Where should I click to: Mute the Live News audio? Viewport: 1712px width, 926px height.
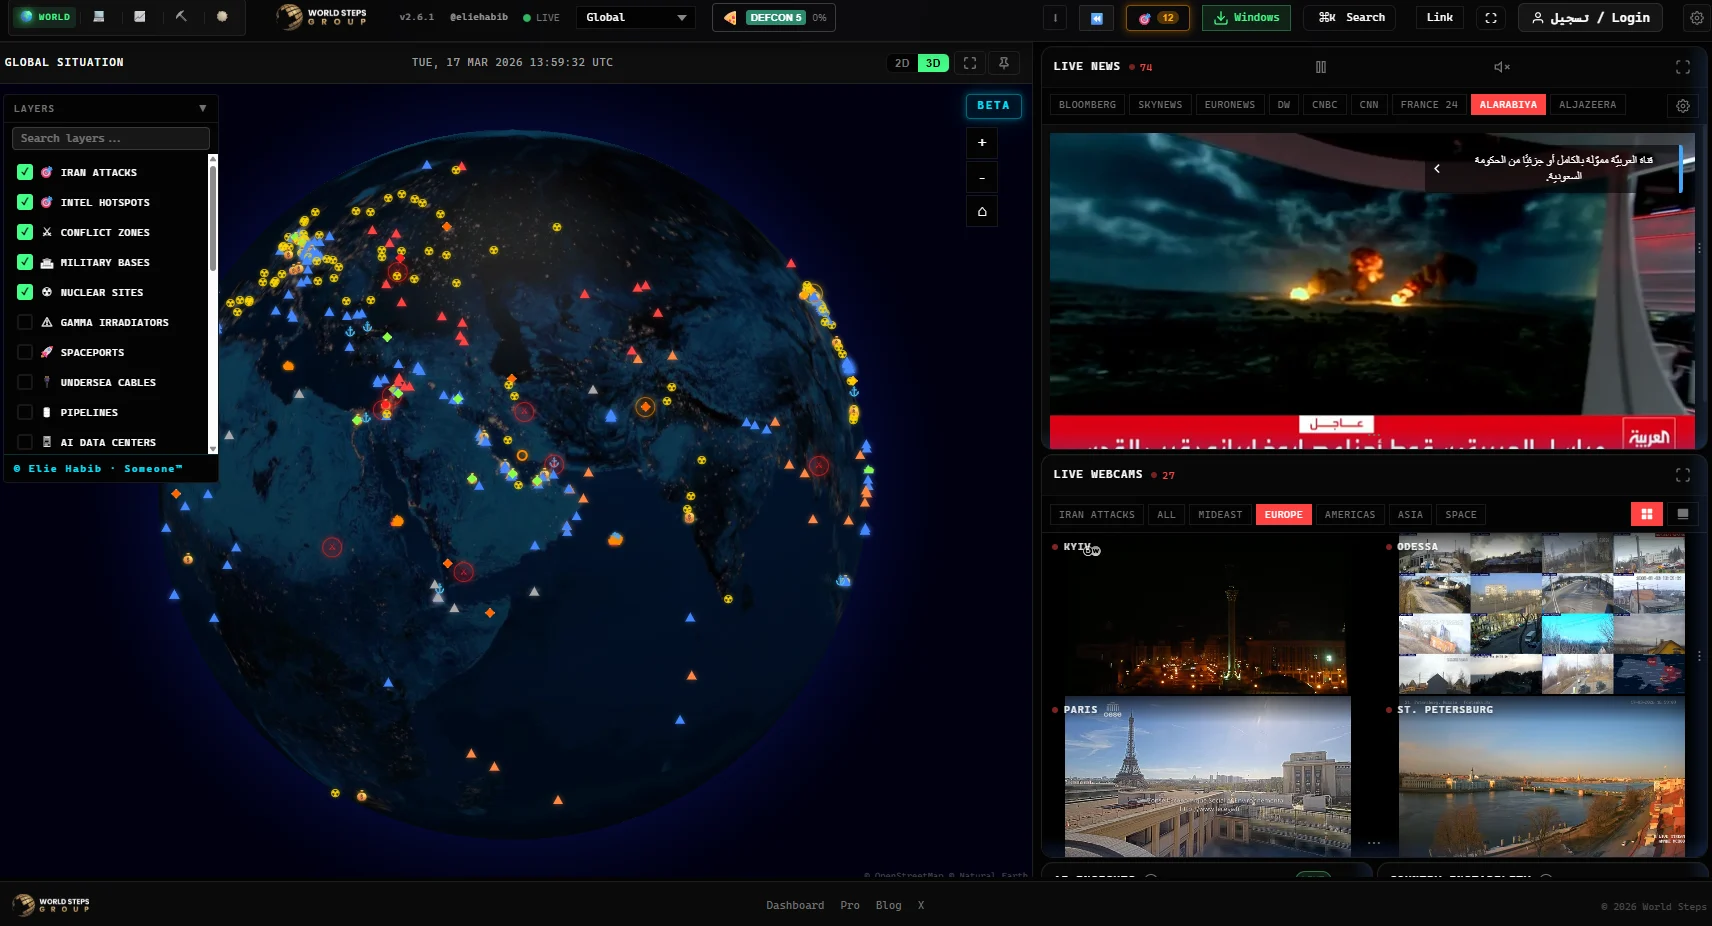[x=1499, y=66]
